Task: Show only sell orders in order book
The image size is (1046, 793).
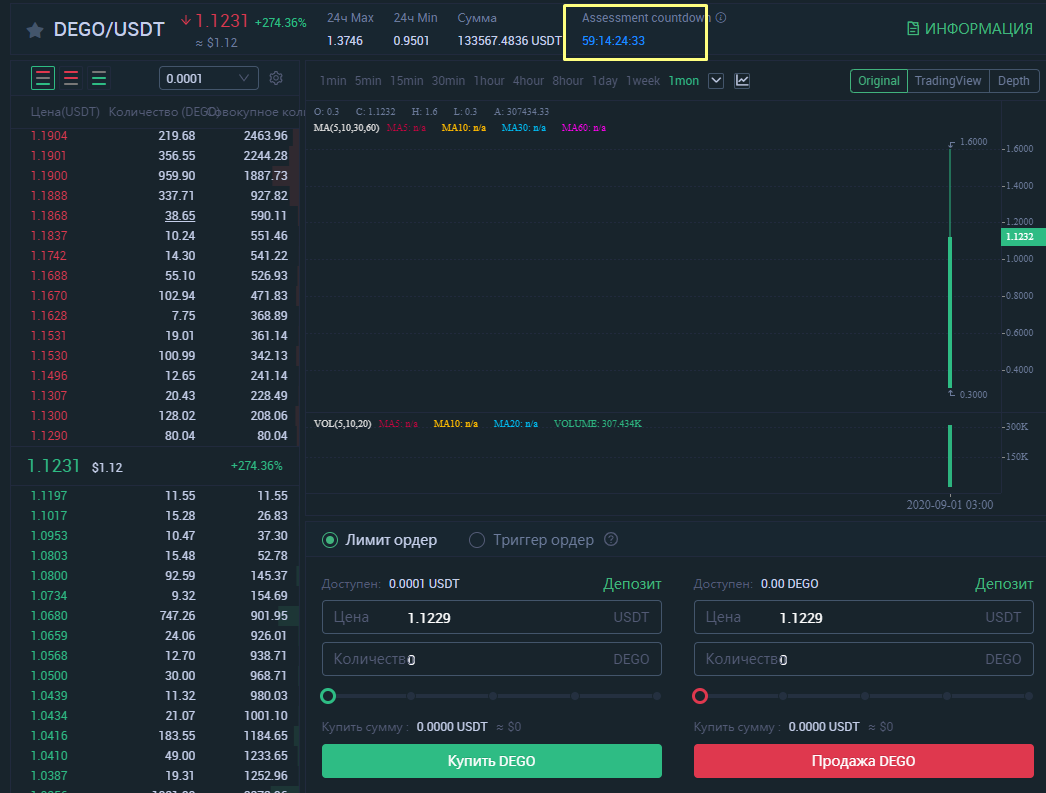Action: tap(71, 78)
